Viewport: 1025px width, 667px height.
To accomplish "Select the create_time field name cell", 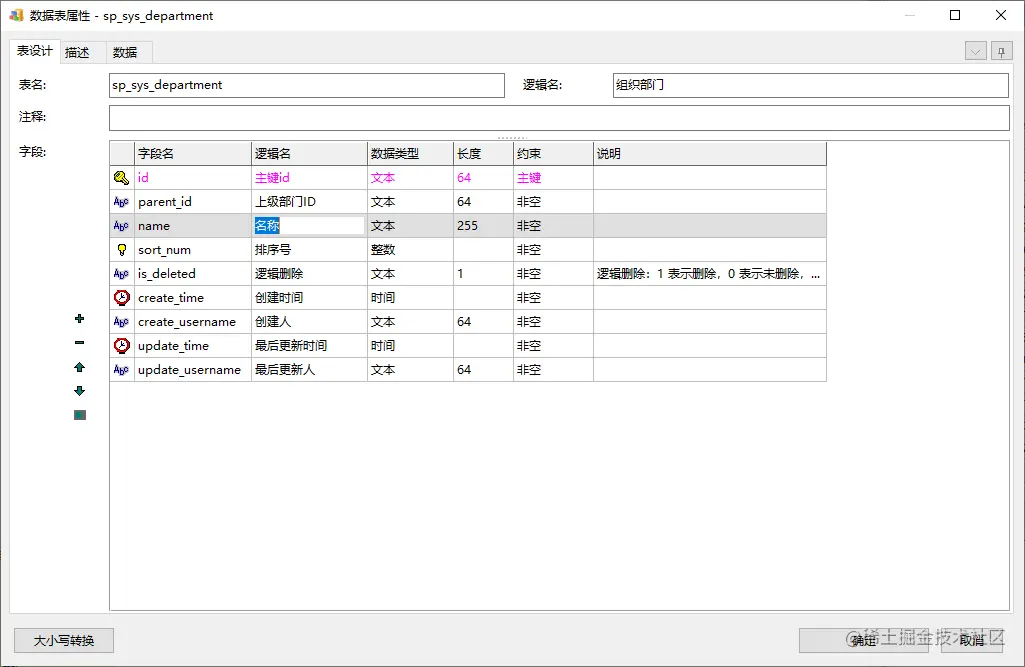I will click(x=193, y=298).
